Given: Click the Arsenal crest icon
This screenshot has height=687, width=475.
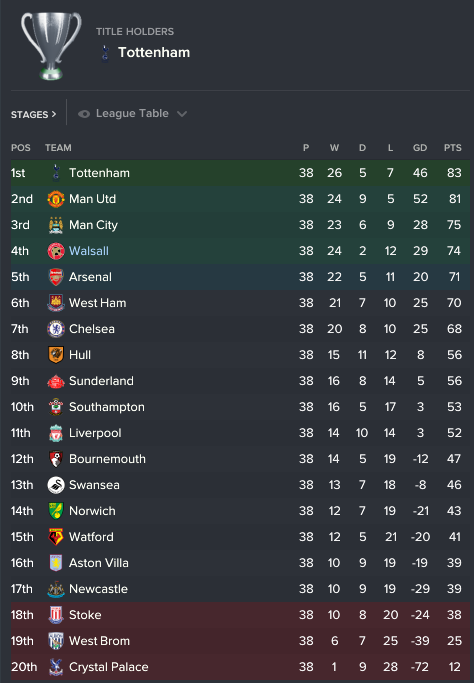Looking at the screenshot, I should pos(56,277).
